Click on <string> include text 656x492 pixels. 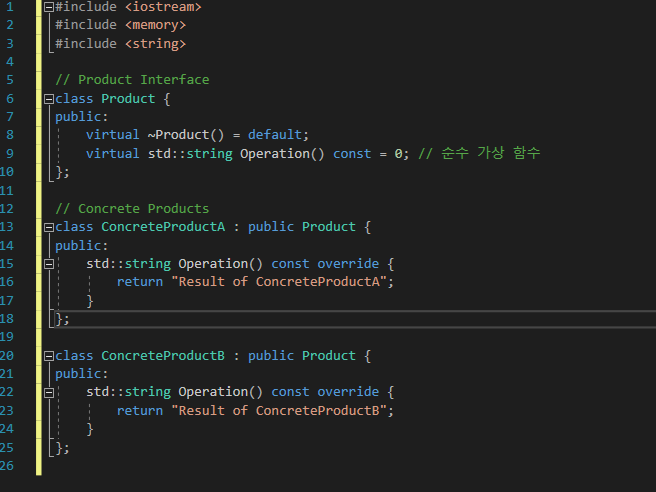point(155,44)
